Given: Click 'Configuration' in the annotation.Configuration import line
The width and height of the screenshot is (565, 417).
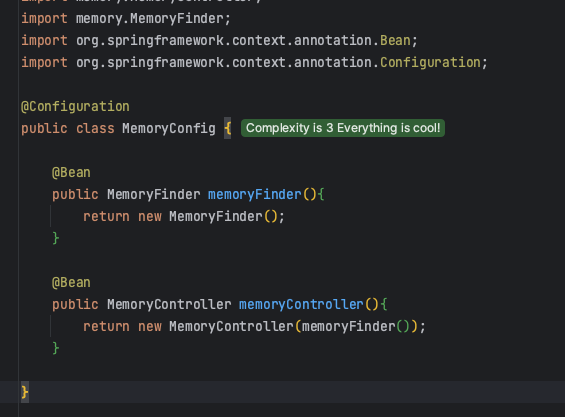Looking at the screenshot, I should click(x=430, y=63).
